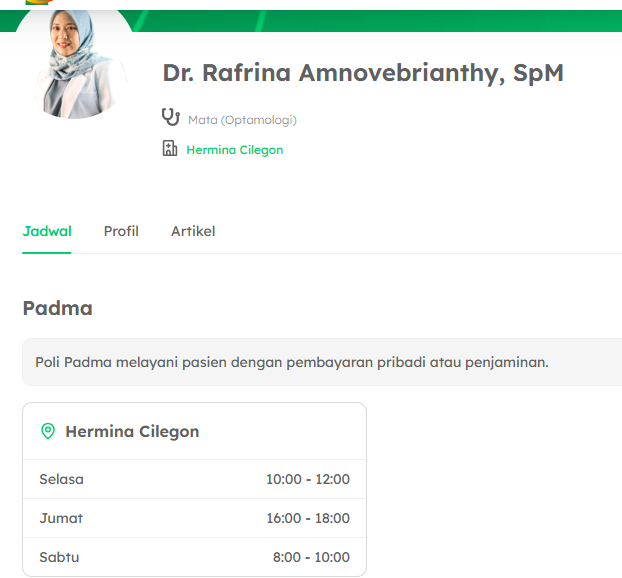Select the Sabtu day label

pyautogui.click(x=59, y=557)
